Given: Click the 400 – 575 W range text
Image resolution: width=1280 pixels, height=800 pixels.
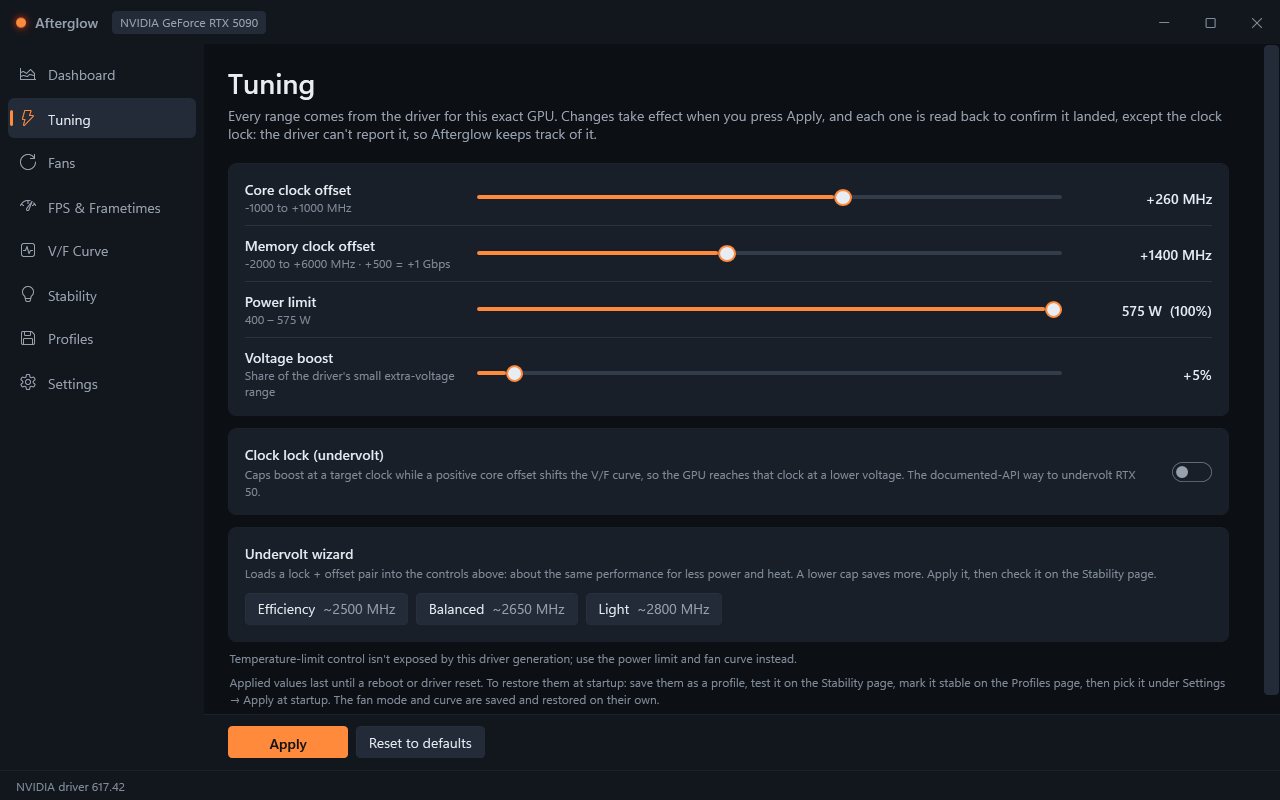Looking at the screenshot, I should (278, 320).
